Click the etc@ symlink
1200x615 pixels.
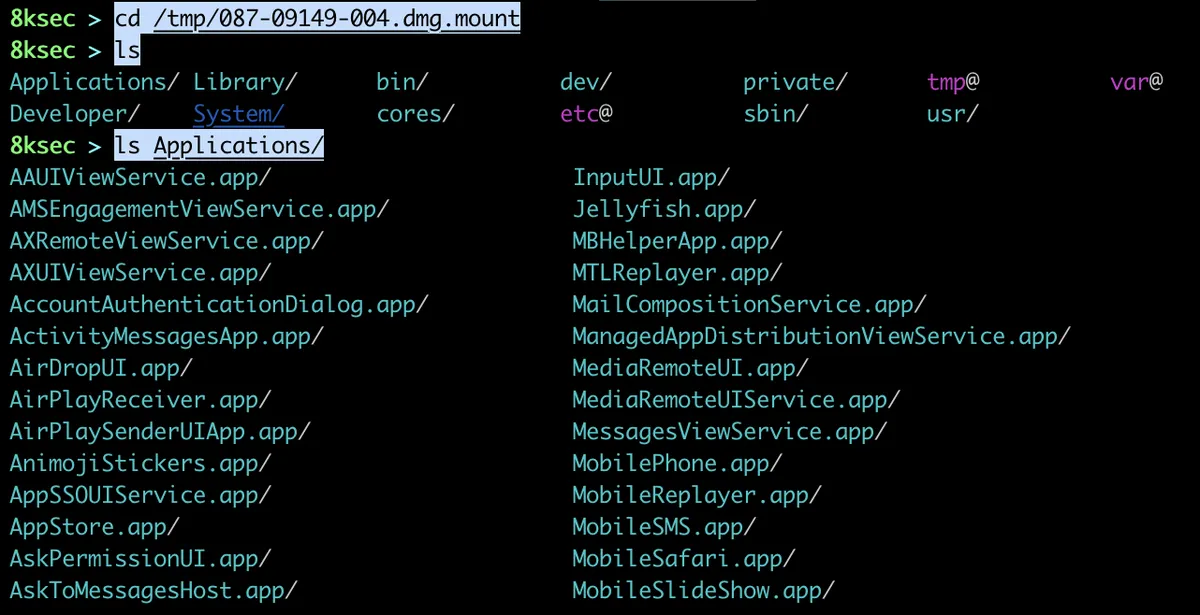[x=586, y=114]
